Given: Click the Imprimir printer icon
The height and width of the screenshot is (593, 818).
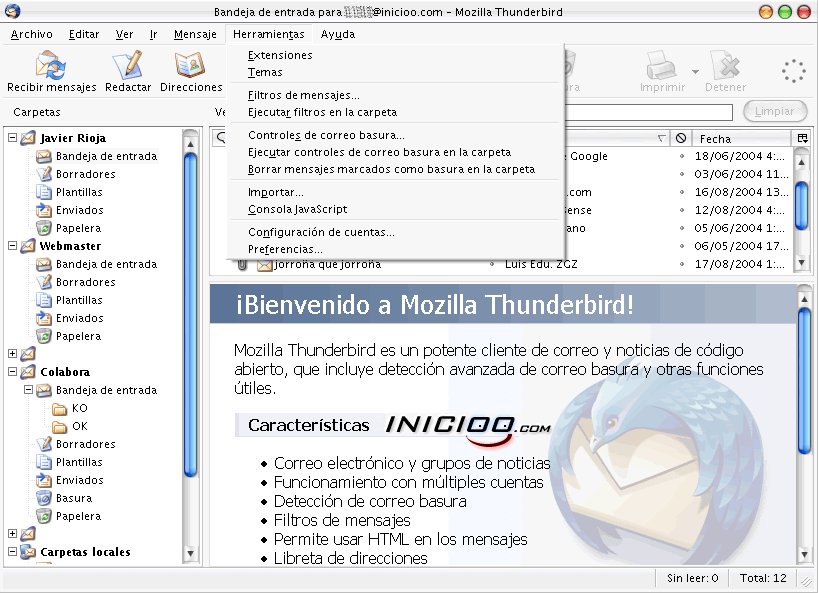Looking at the screenshot, I should coord(661,66).
